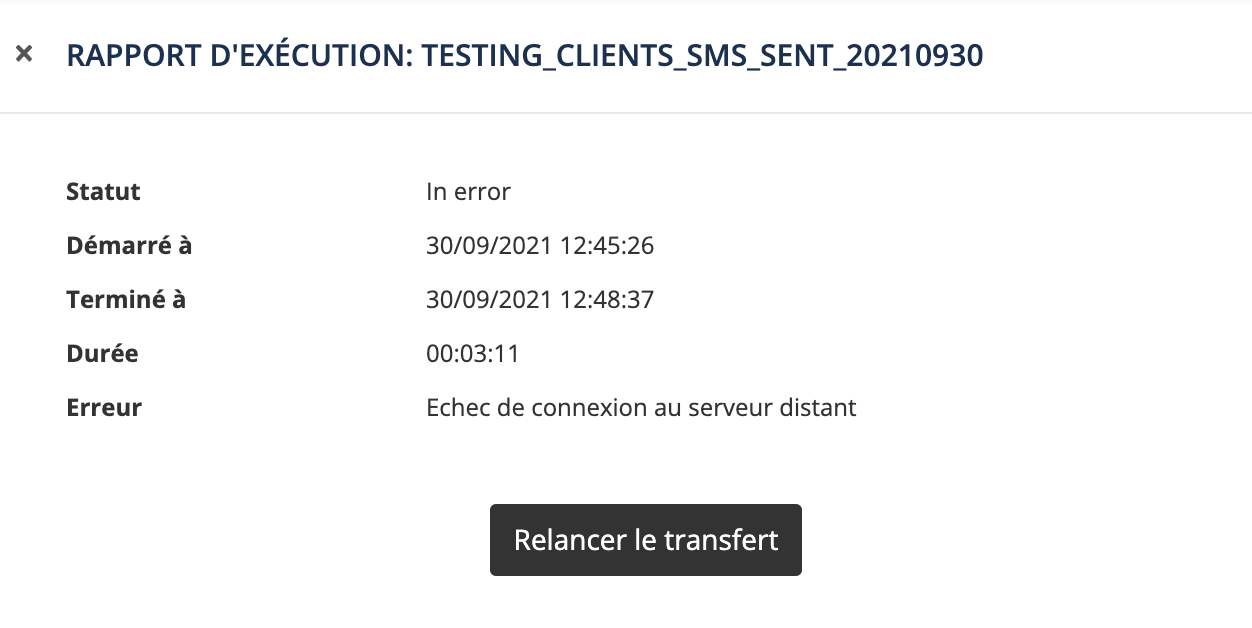
Task: Click the Relancer le transfert button
Action: coord(645,540)
